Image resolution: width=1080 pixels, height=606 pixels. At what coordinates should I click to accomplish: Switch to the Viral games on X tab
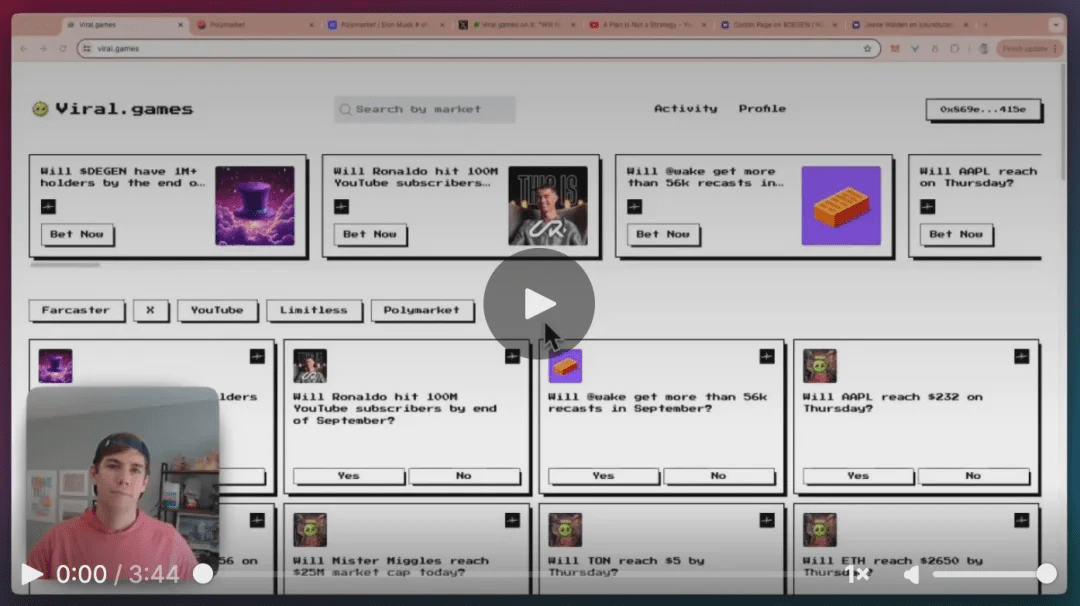pos(517,25)
